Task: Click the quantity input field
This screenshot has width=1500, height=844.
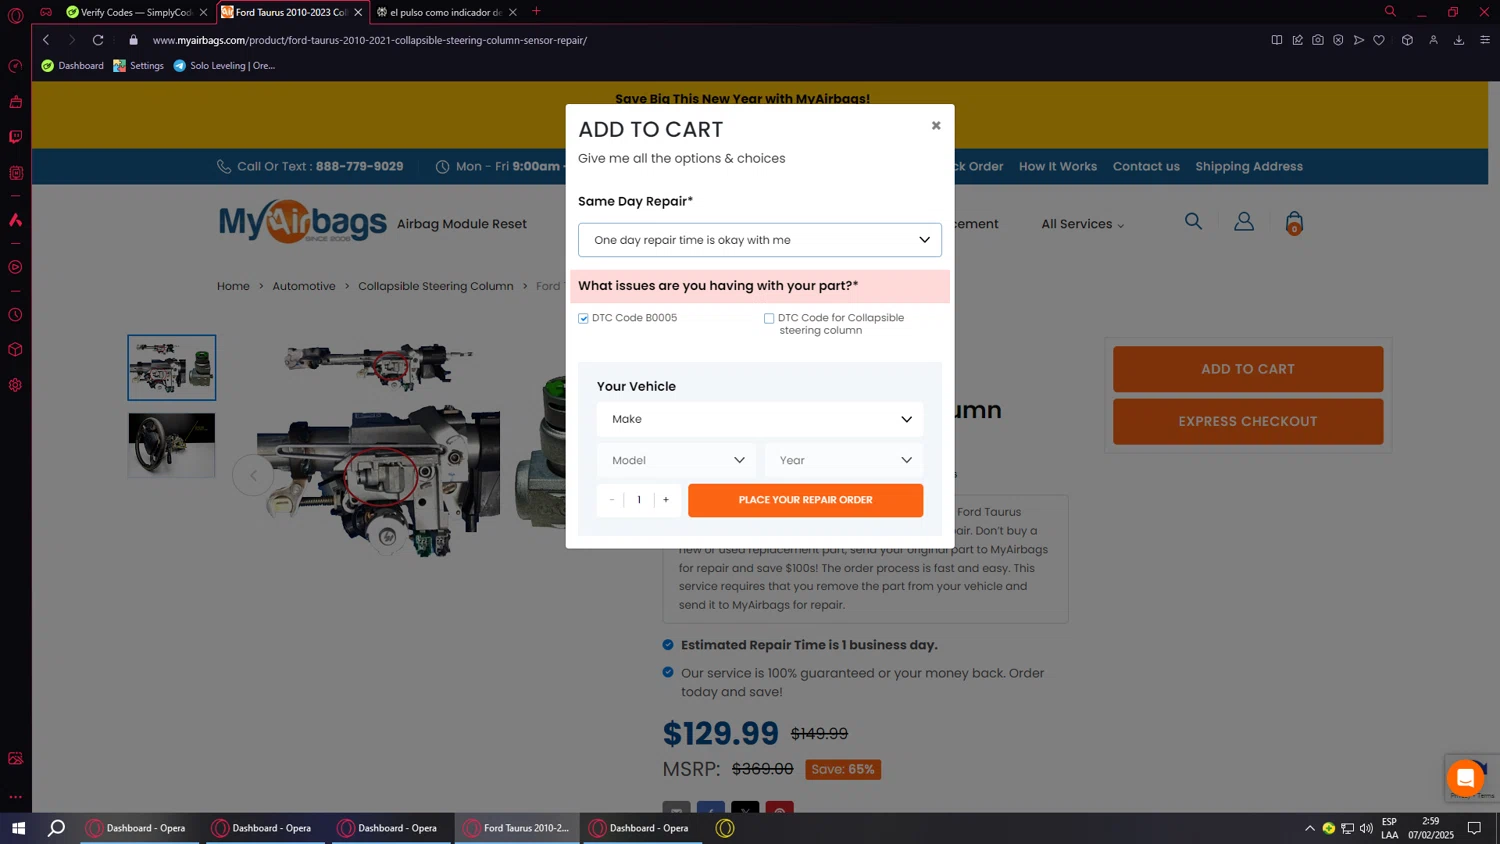Action: point(639,500)
